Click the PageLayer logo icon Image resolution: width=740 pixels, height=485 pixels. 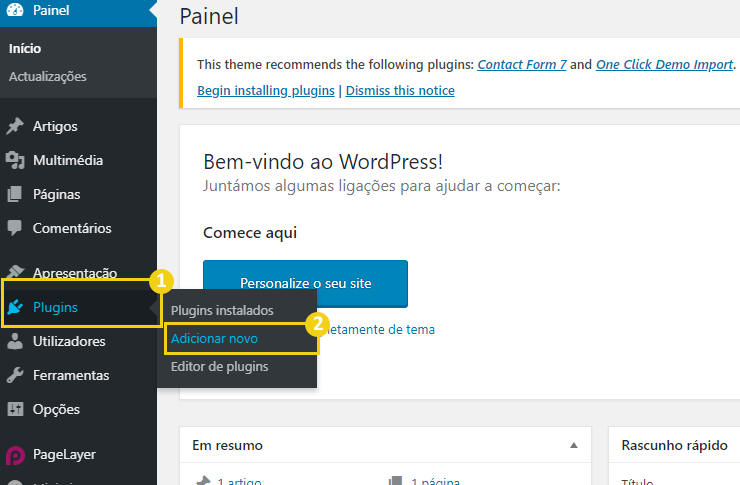[x=15, y=455]
